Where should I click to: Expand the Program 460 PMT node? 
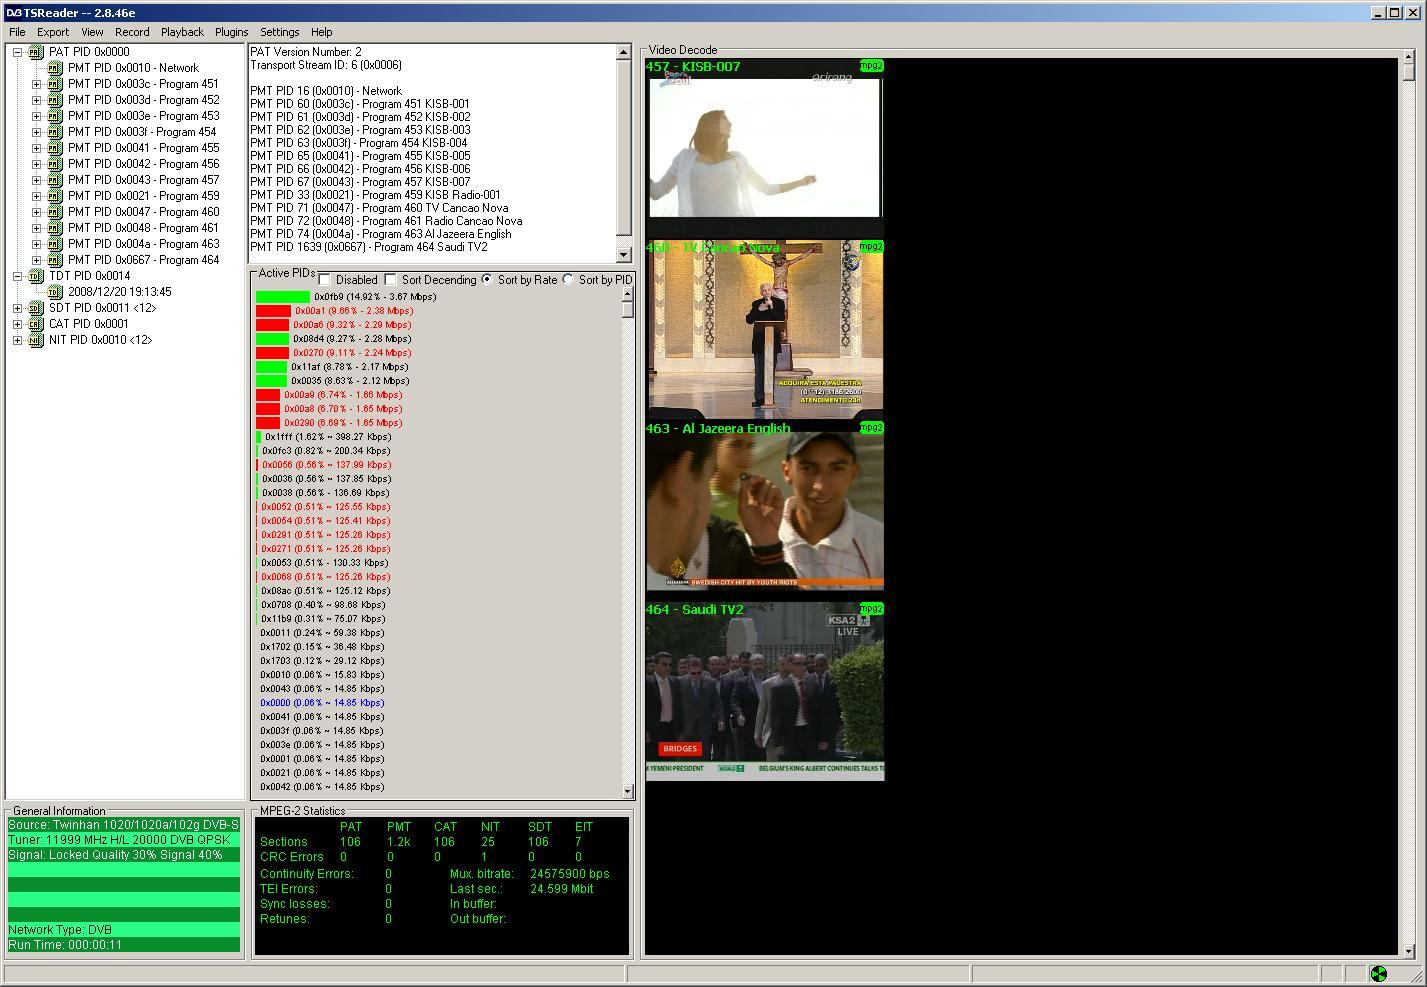36,212
